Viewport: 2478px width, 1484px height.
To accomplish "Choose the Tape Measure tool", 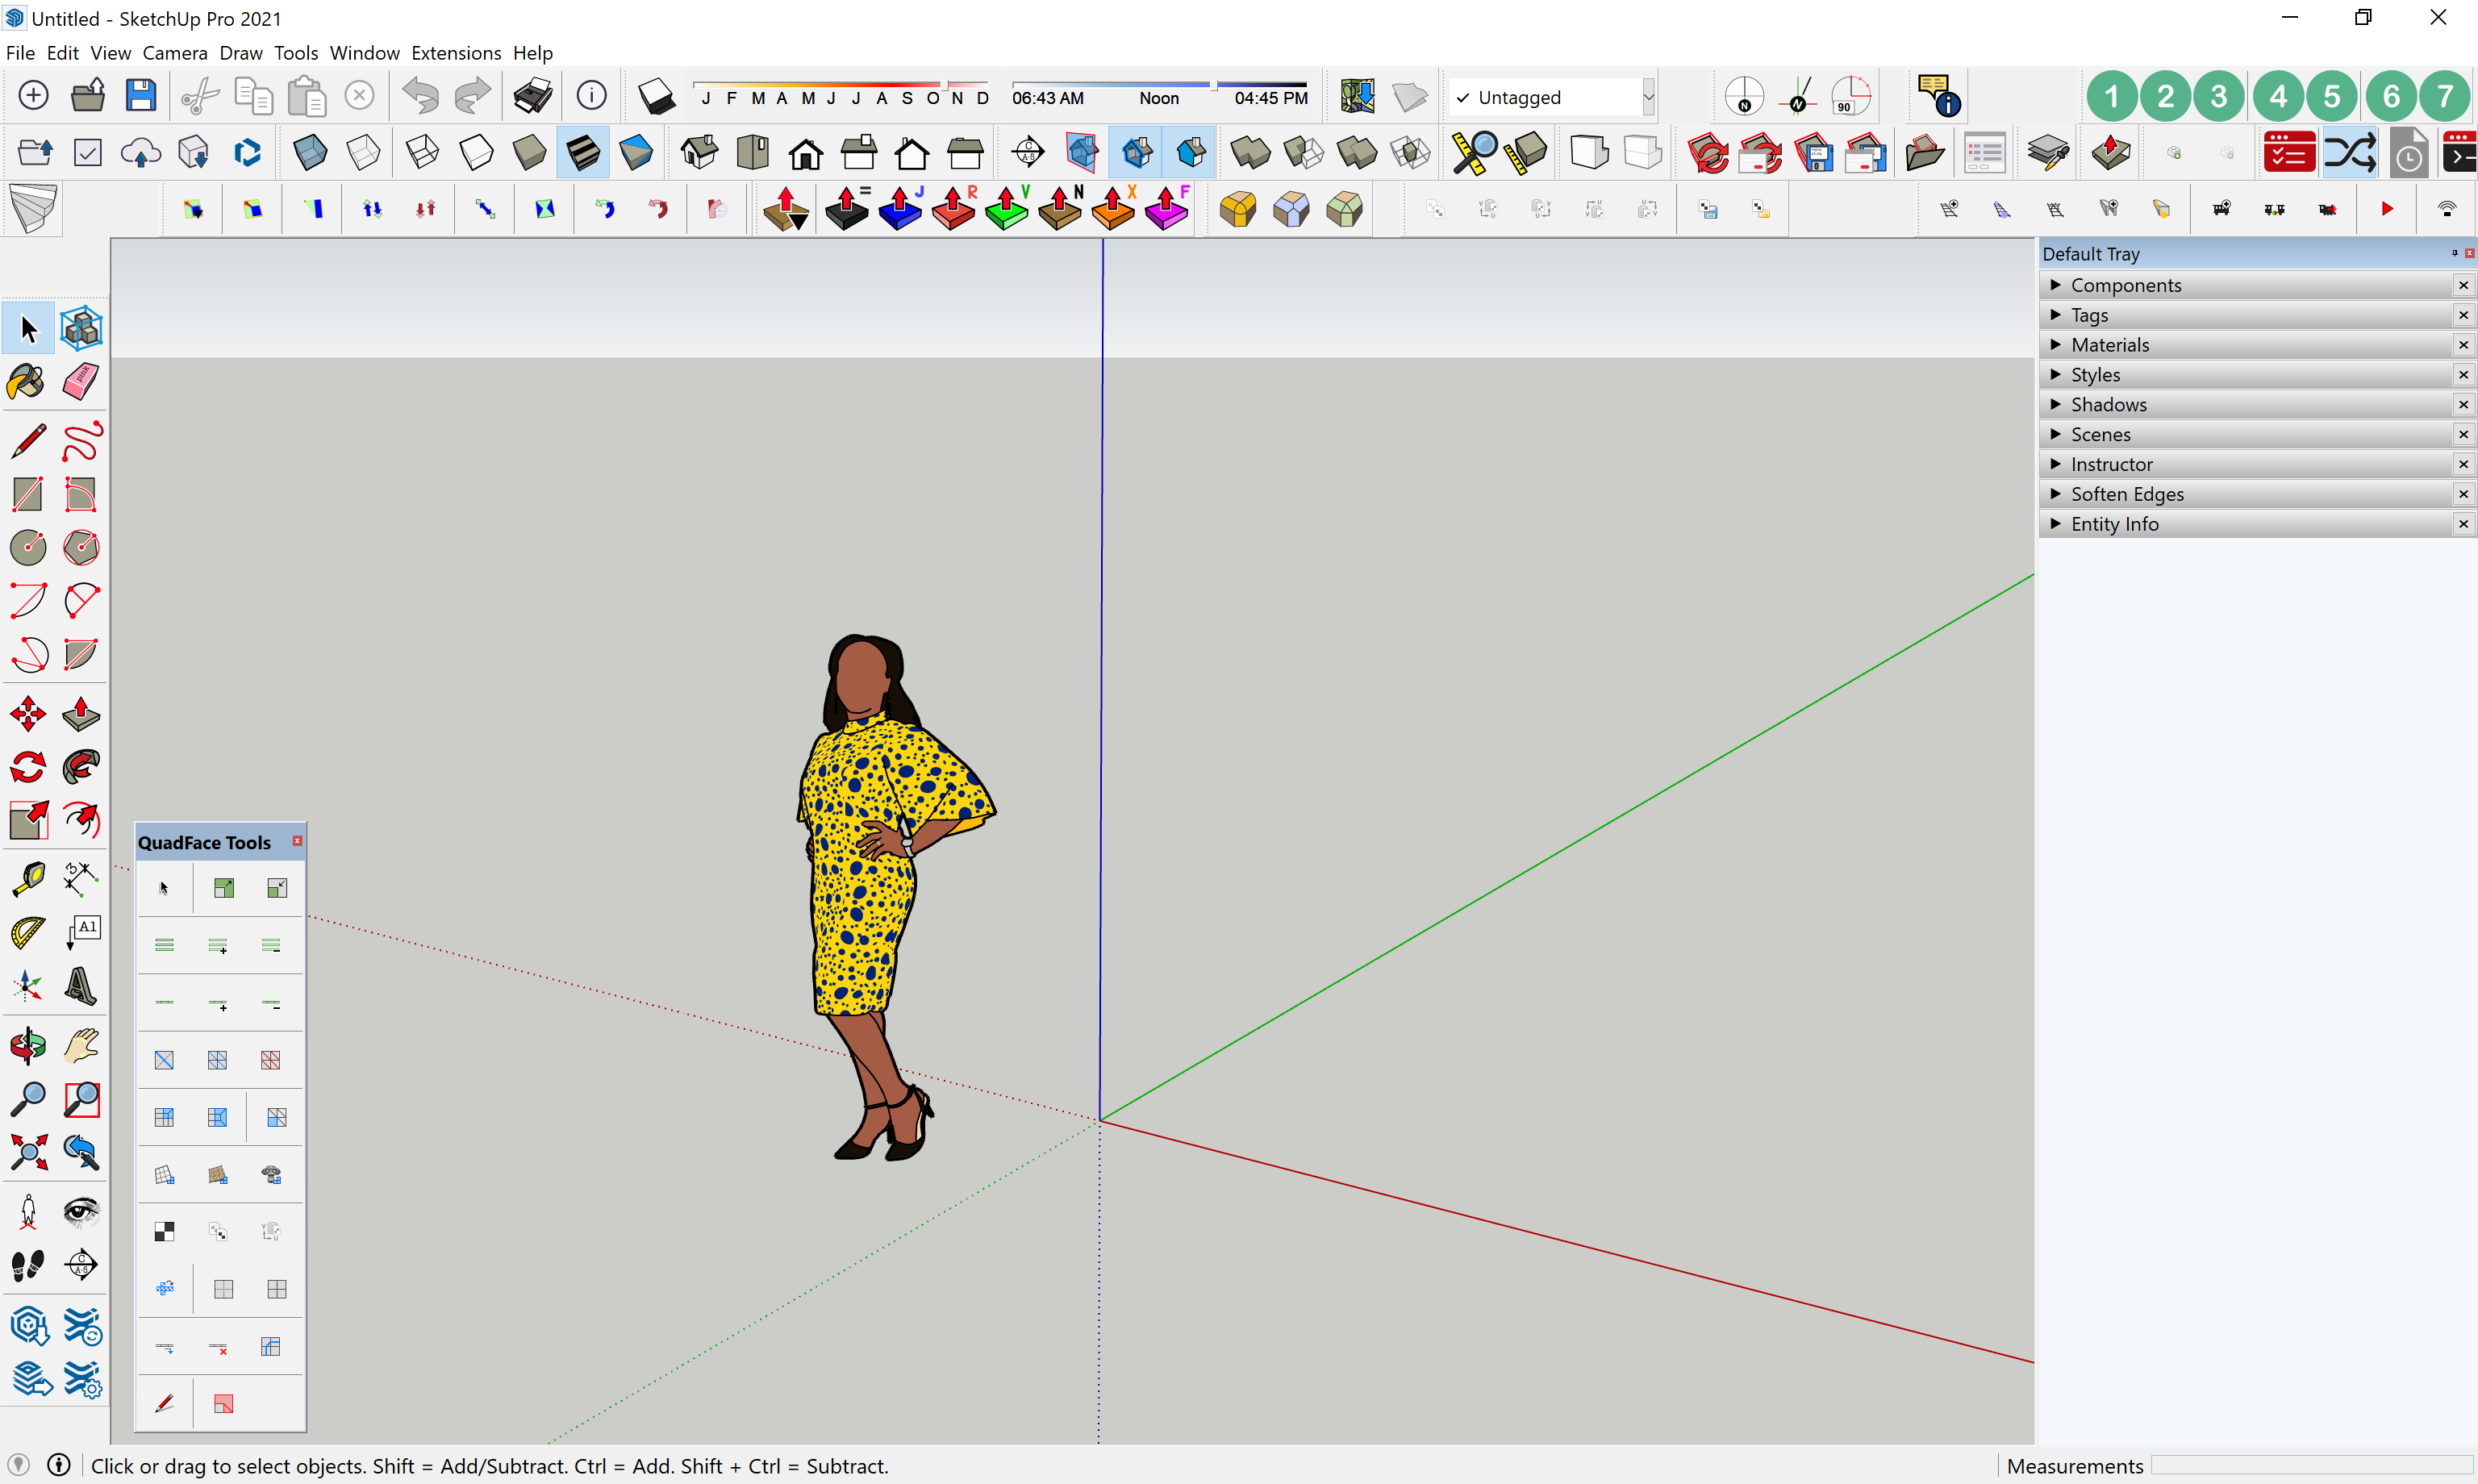I will tap(27, 878).
